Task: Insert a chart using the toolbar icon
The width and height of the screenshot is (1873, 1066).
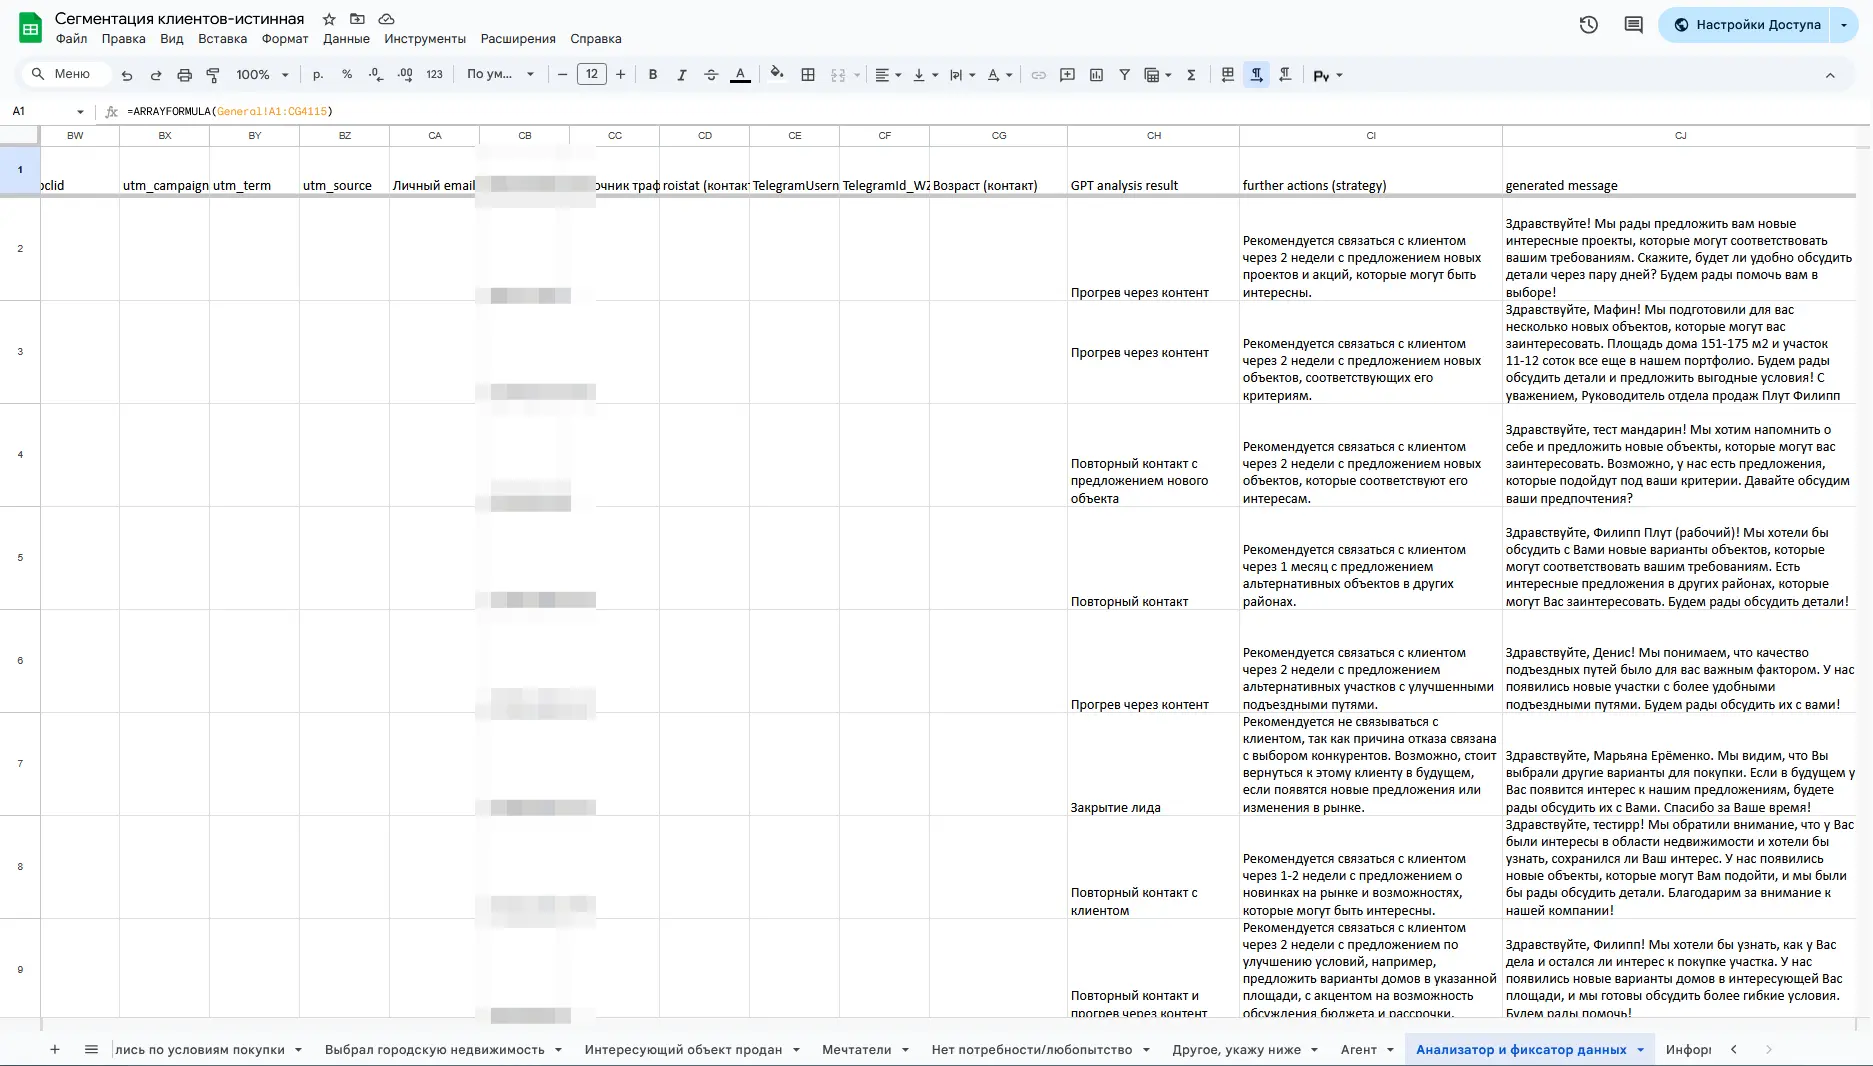Action: click(1096, 75)
